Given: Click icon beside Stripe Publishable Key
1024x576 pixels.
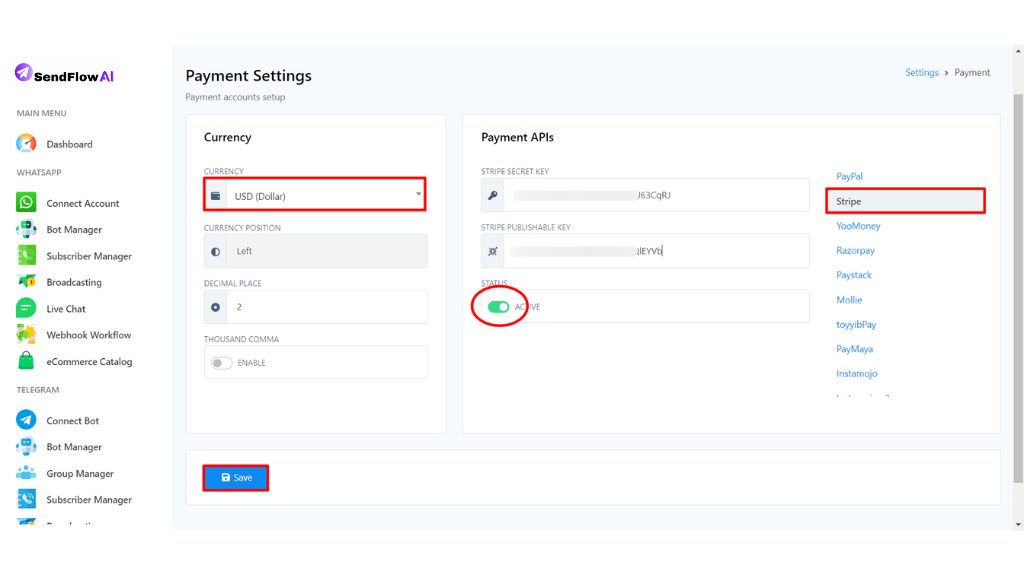Looking at the screenshot, I should [492, 251].
